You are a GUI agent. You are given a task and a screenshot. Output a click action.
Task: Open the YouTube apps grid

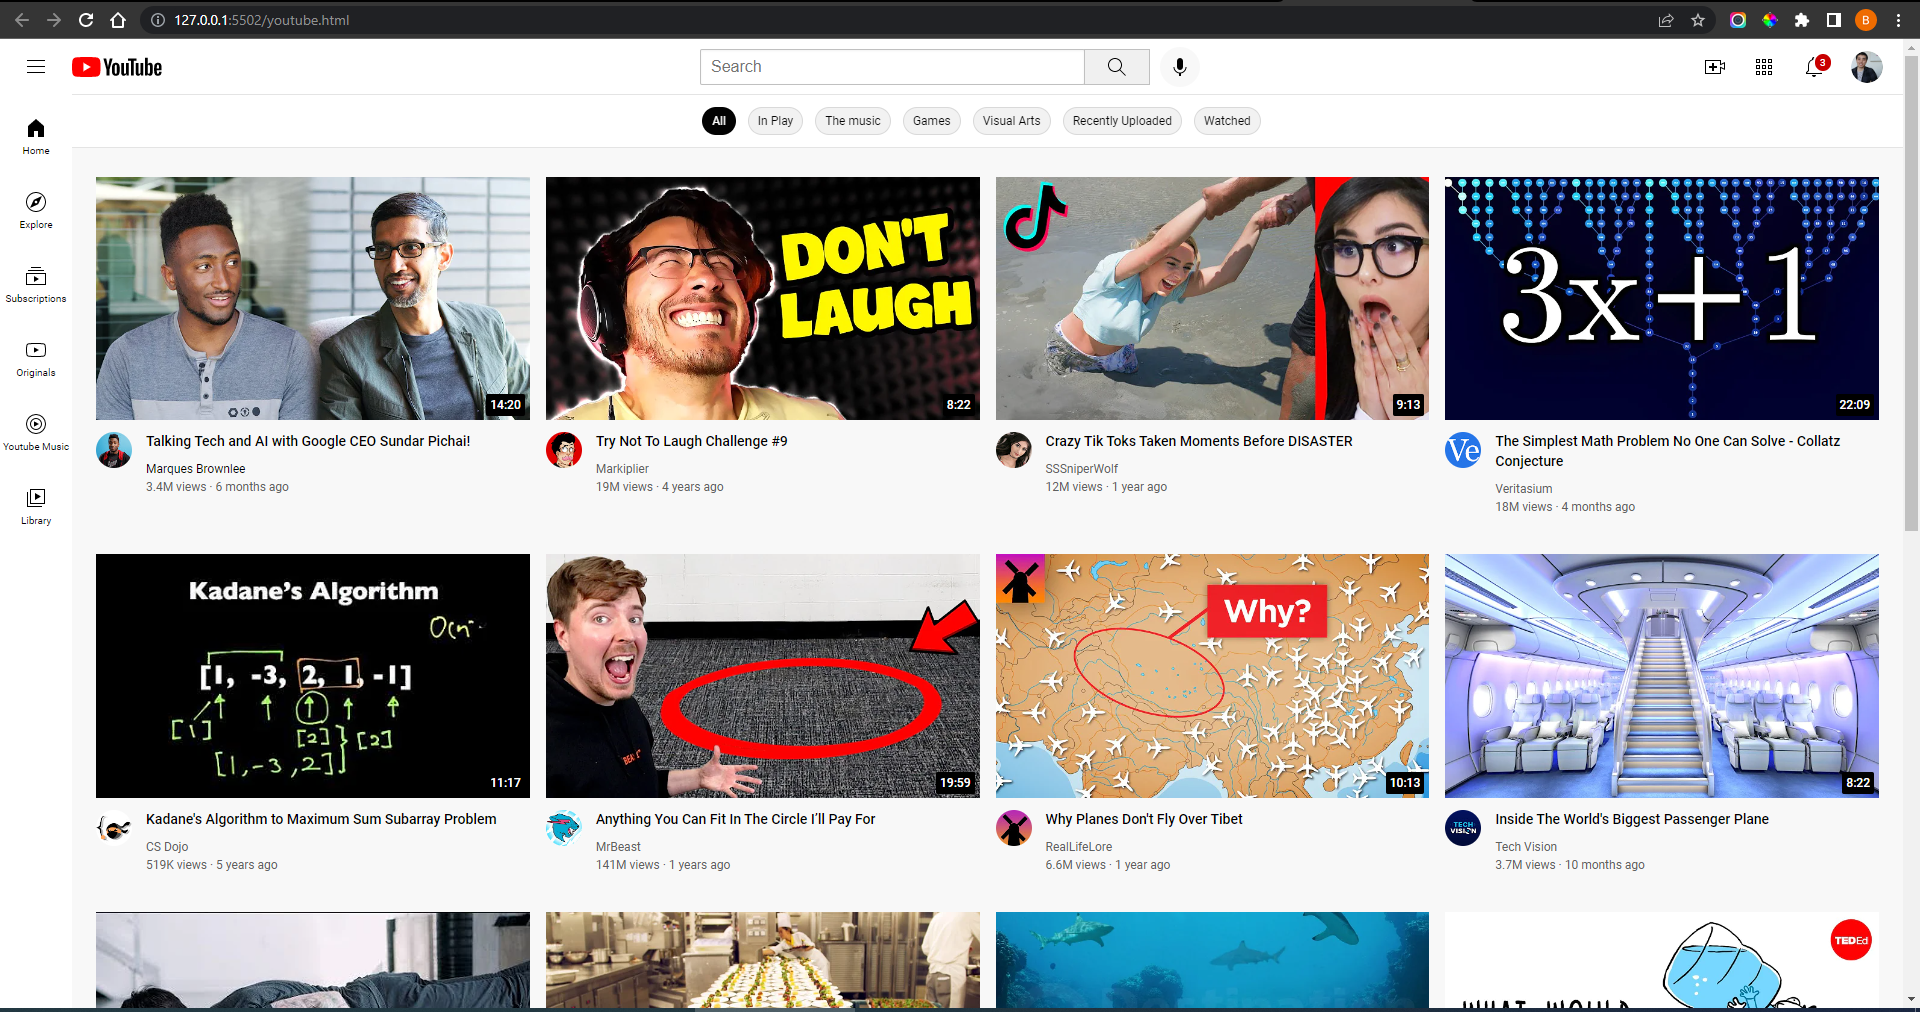point(1764,67)
